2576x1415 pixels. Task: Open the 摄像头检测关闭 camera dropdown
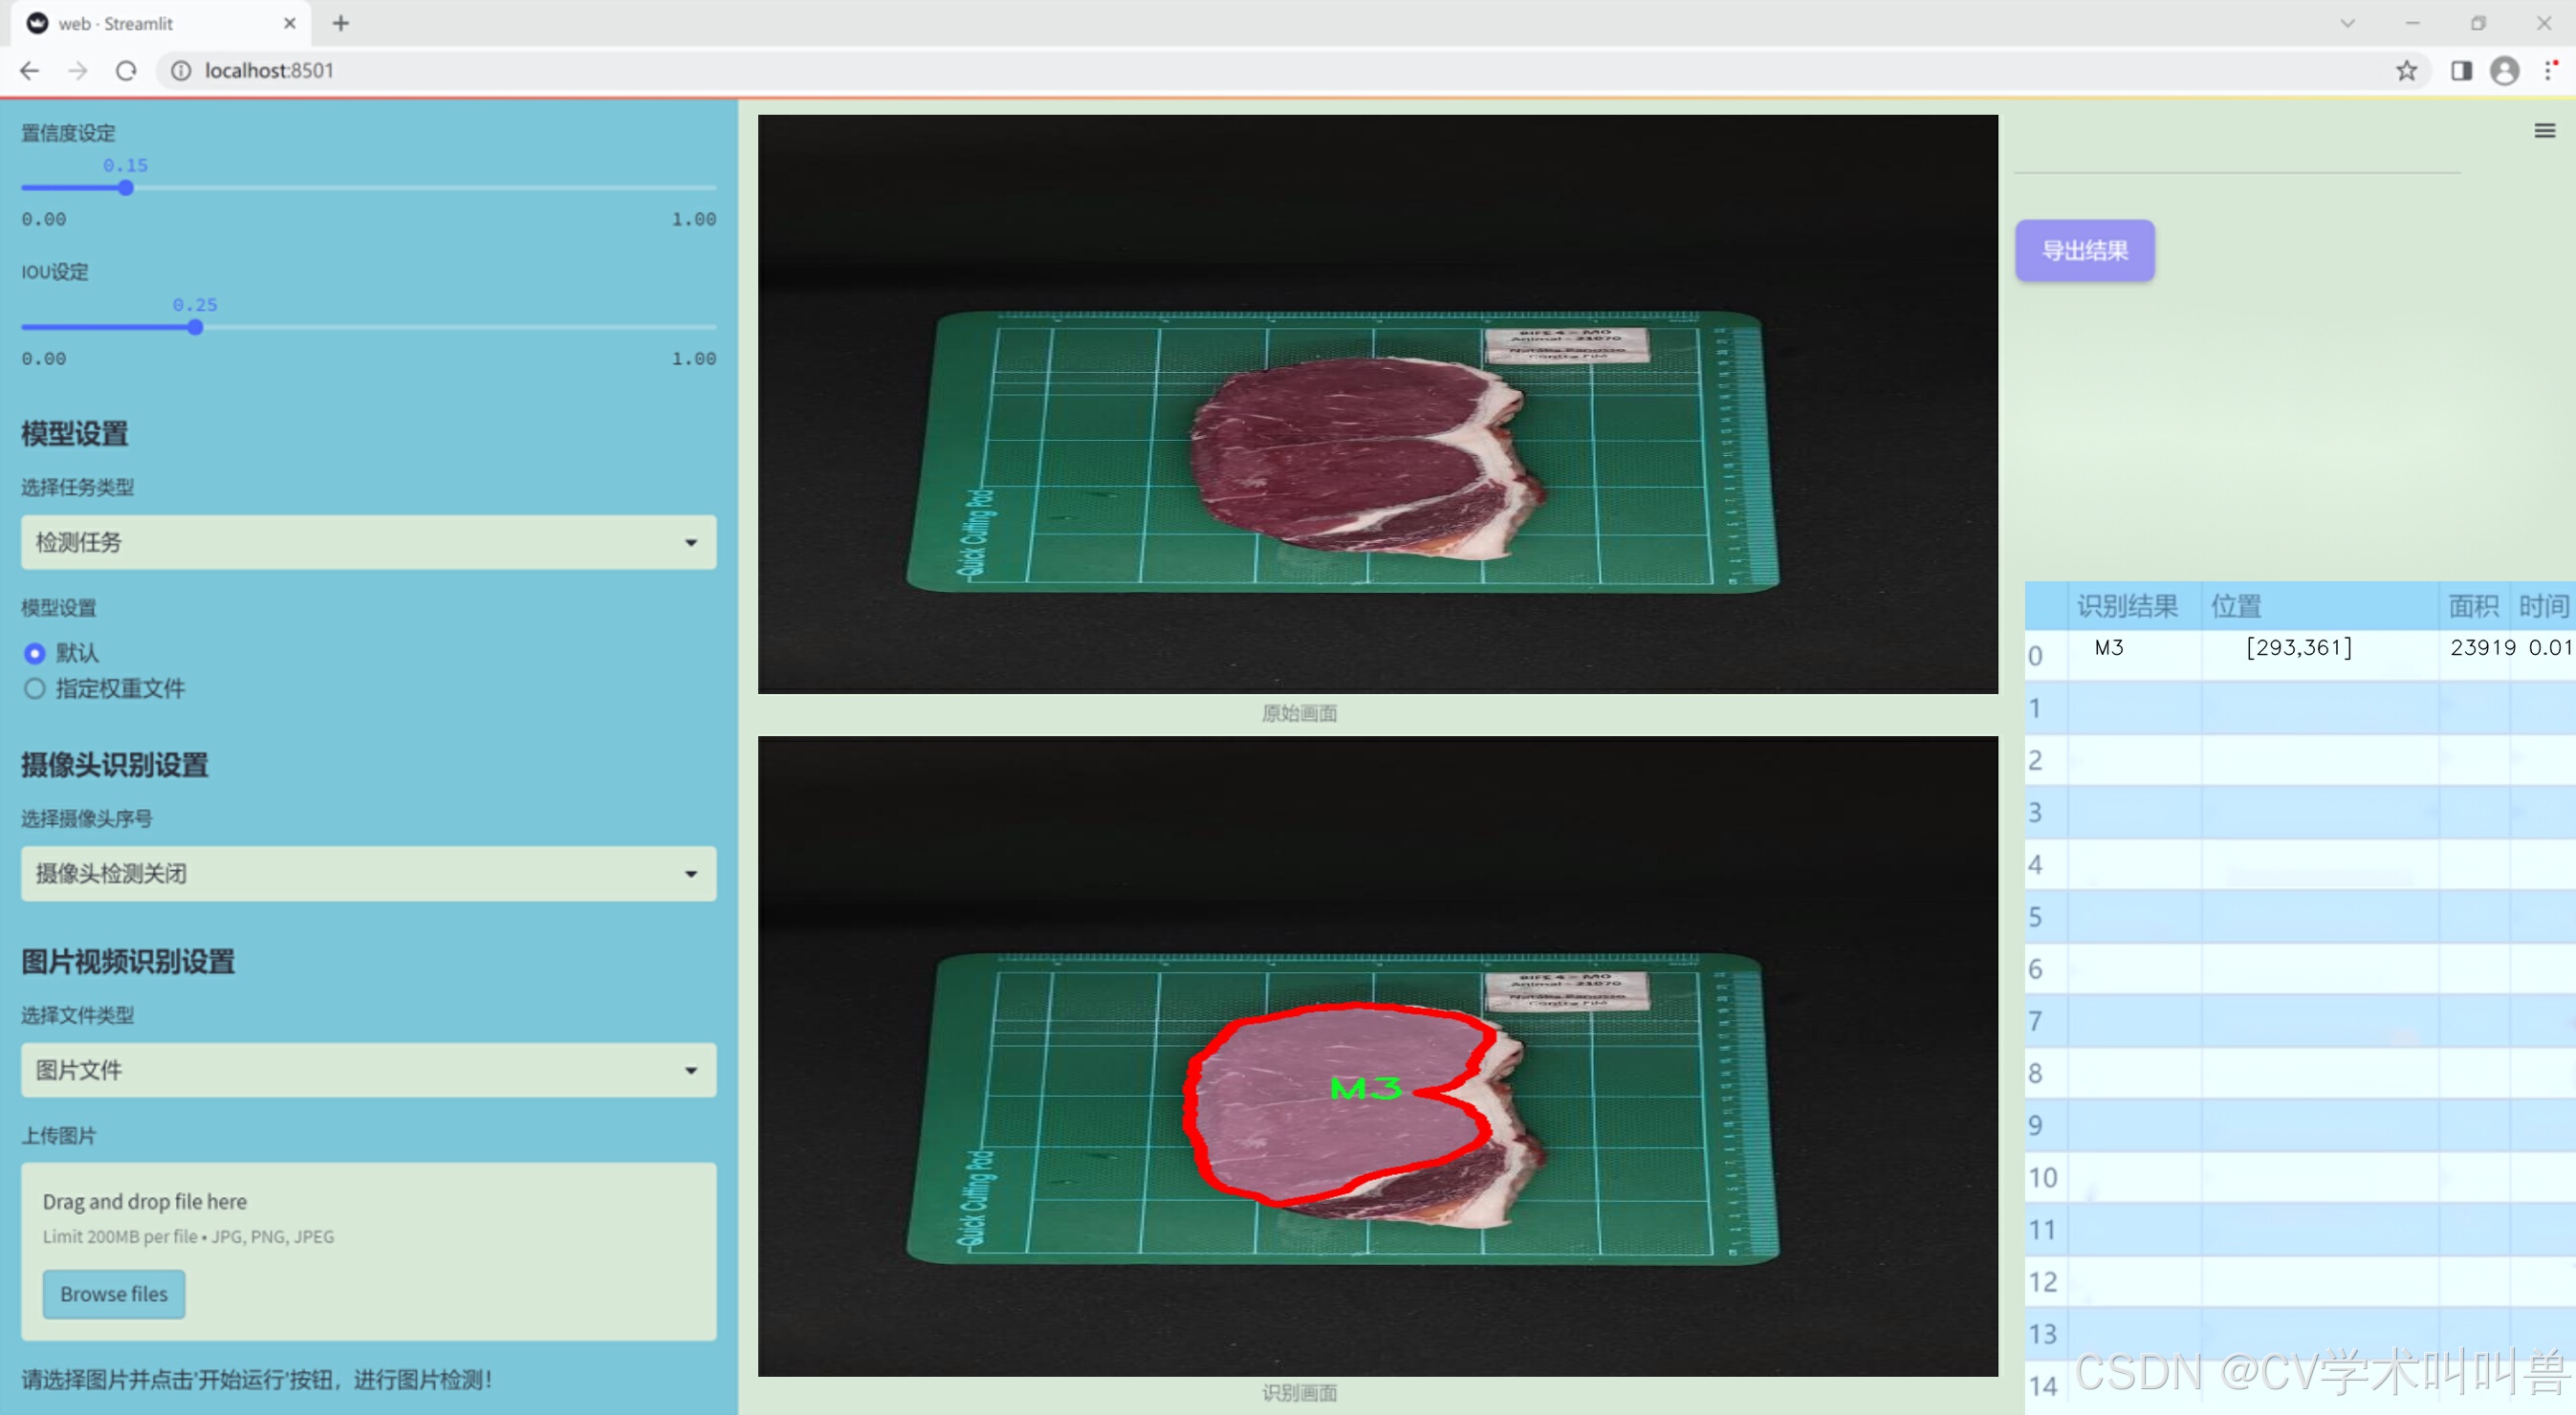[x=368, y=873]
